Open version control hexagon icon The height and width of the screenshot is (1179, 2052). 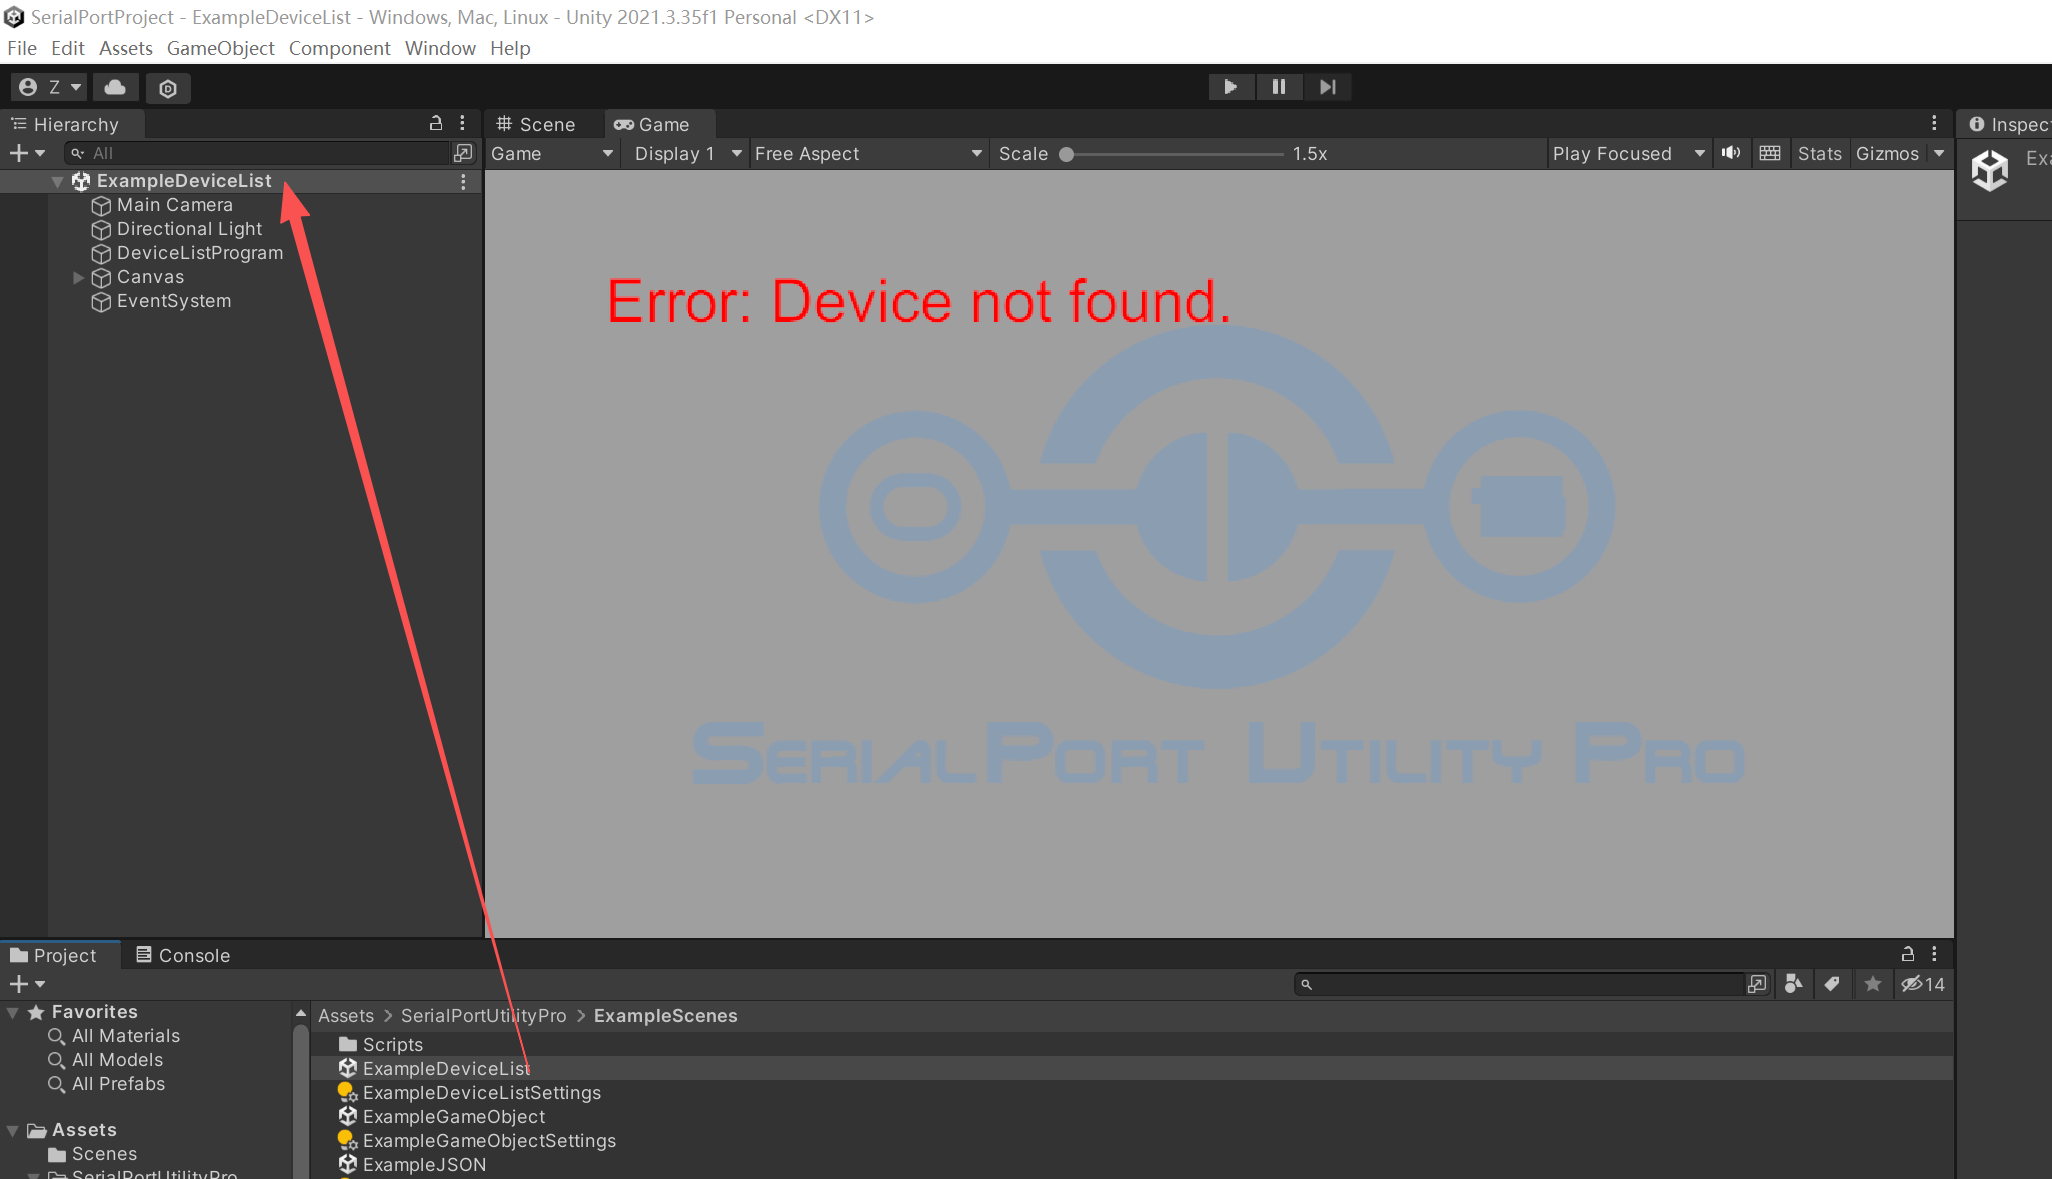point(168,88)
